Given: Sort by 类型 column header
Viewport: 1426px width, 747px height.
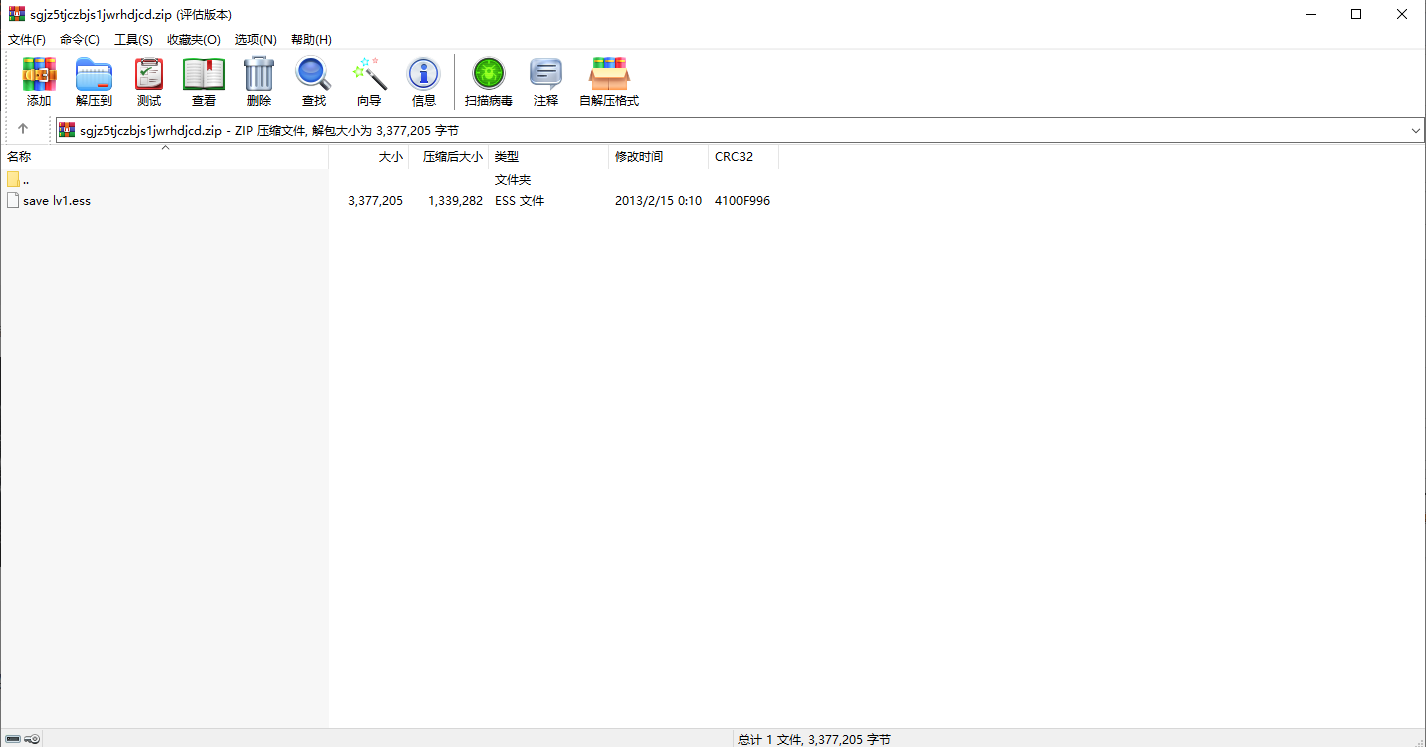Looking at the screenshot, I should tap(549, 157).
